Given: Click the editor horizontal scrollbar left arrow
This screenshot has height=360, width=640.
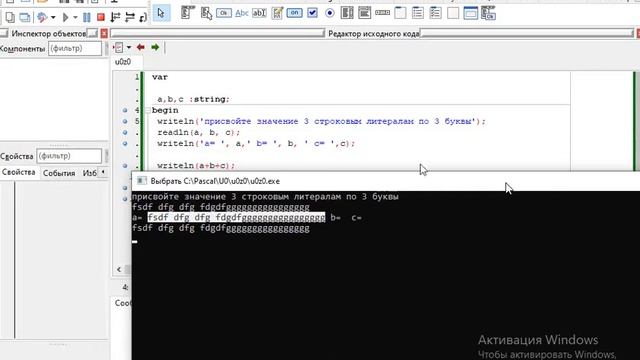Looking at the screenshot, I should point(119,269).
